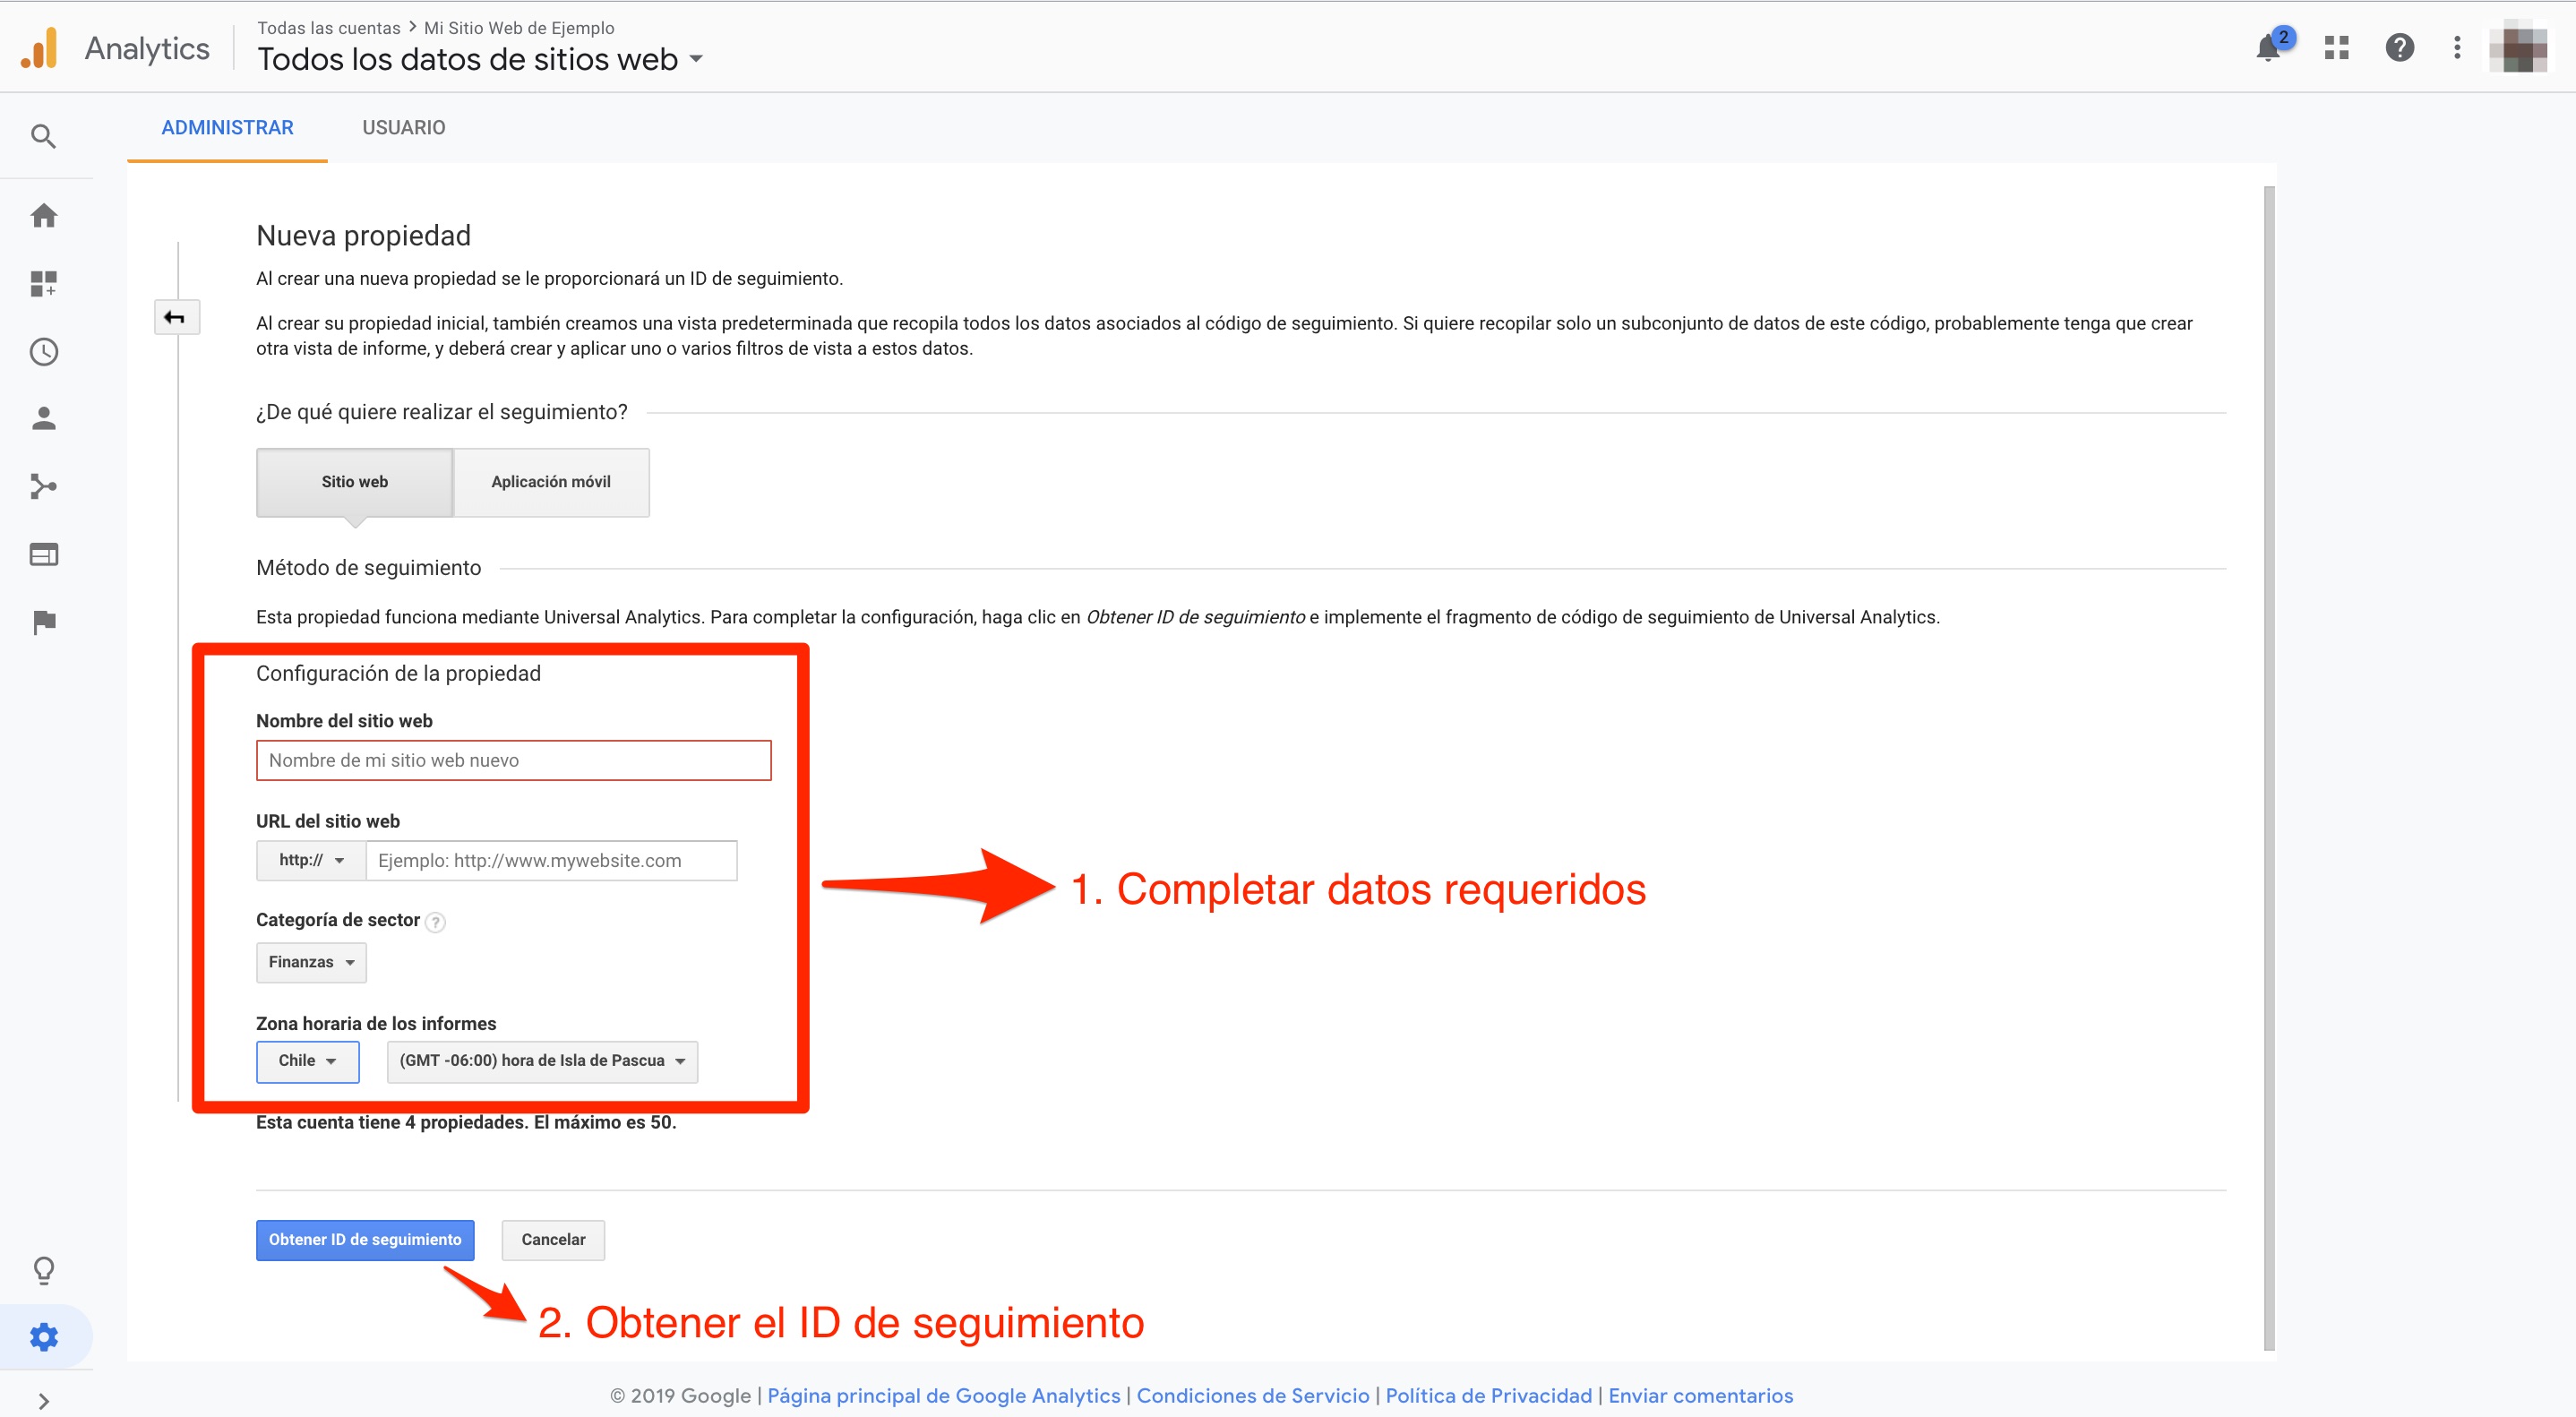Viewport: 2576px width, 1417px height.
Task: Open the Discover lightbulb icon
Action: 43,1270
